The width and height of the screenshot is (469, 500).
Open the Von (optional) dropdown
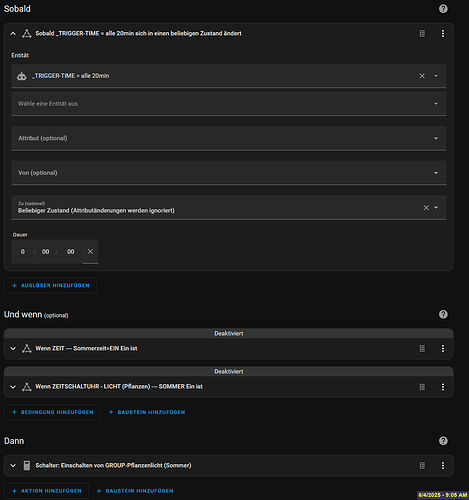tap(229, 173)
